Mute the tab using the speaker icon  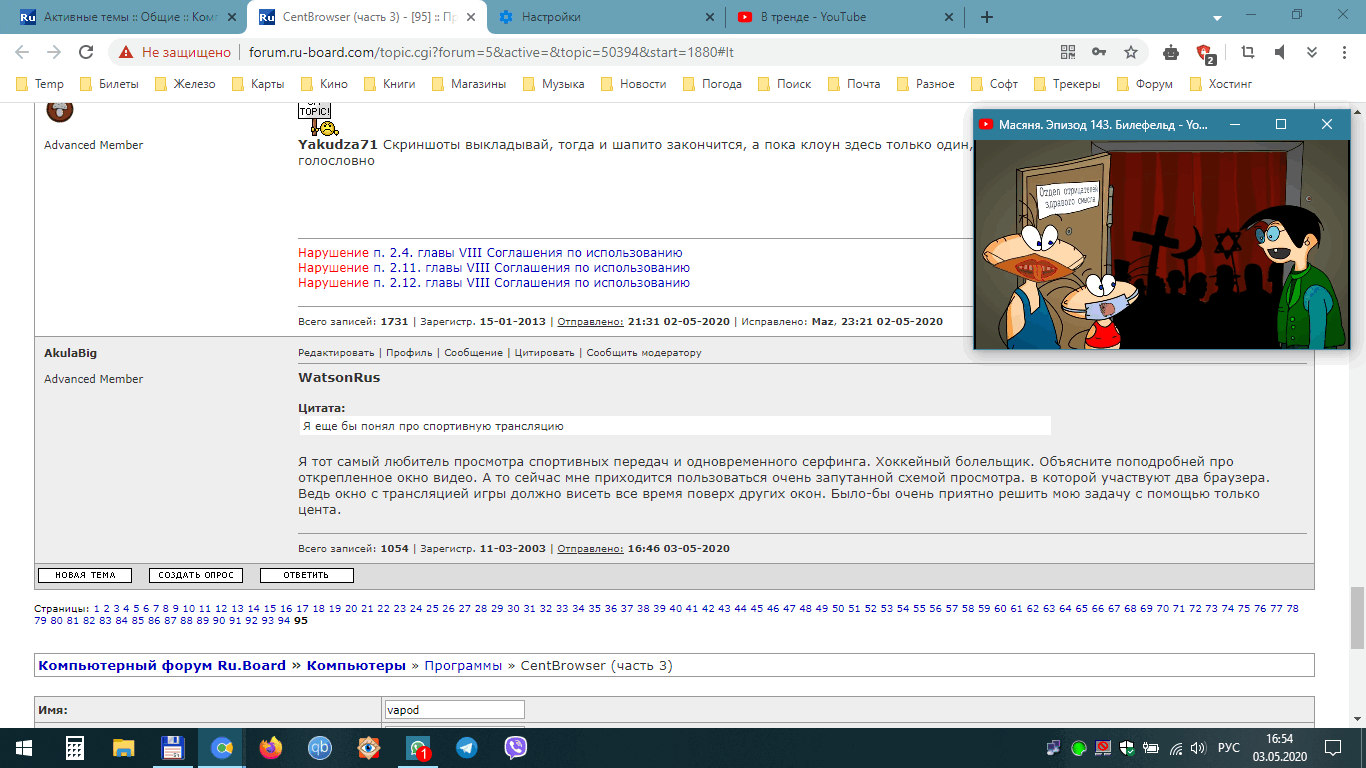[1279, 52]
